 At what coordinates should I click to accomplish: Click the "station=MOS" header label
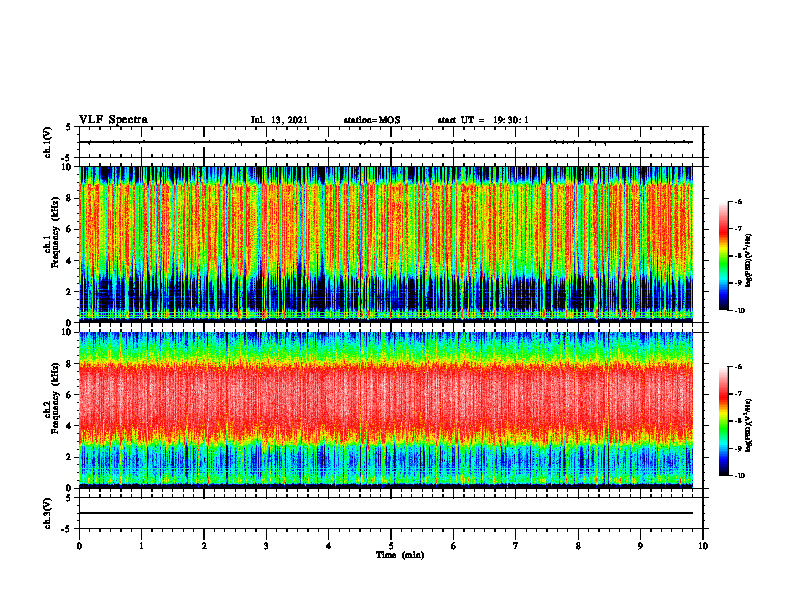[372, 120]
